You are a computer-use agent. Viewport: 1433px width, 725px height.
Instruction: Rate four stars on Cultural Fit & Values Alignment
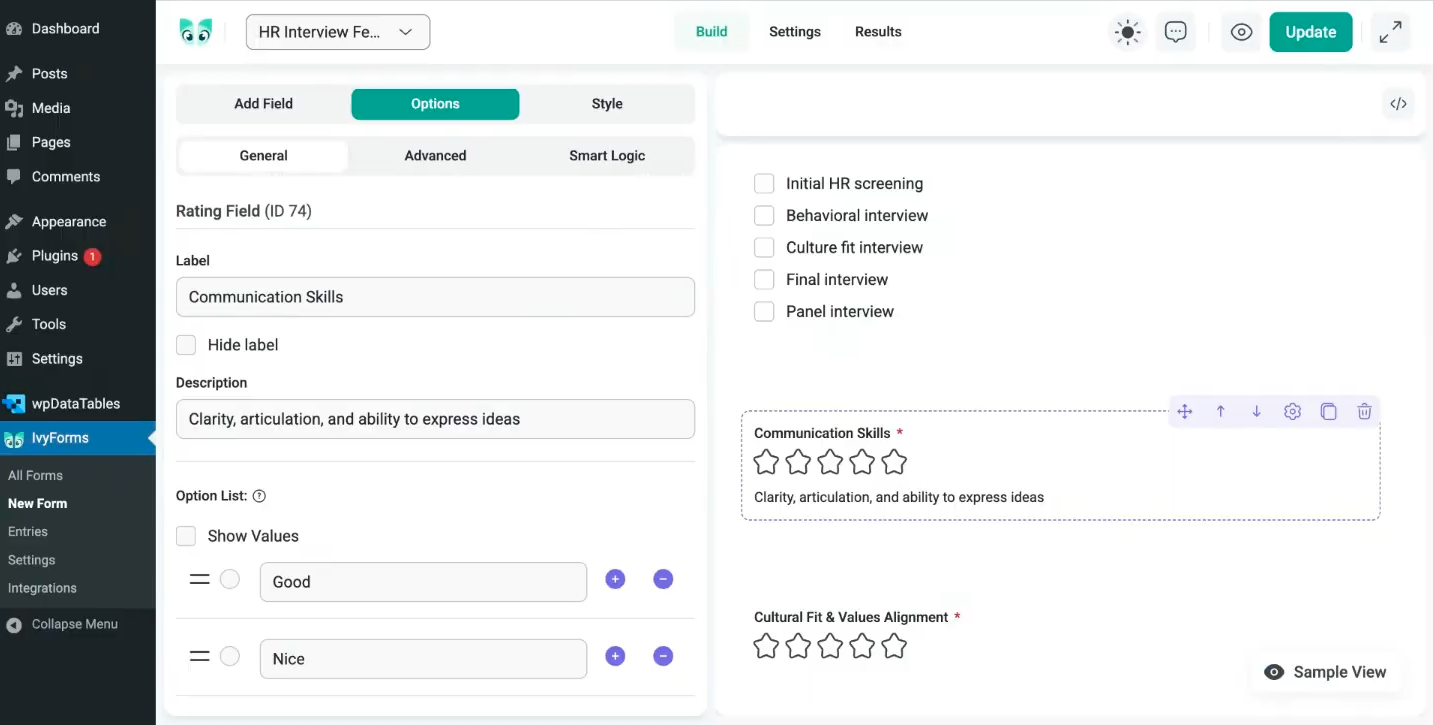pyautogui.click(x=862, y=646)
